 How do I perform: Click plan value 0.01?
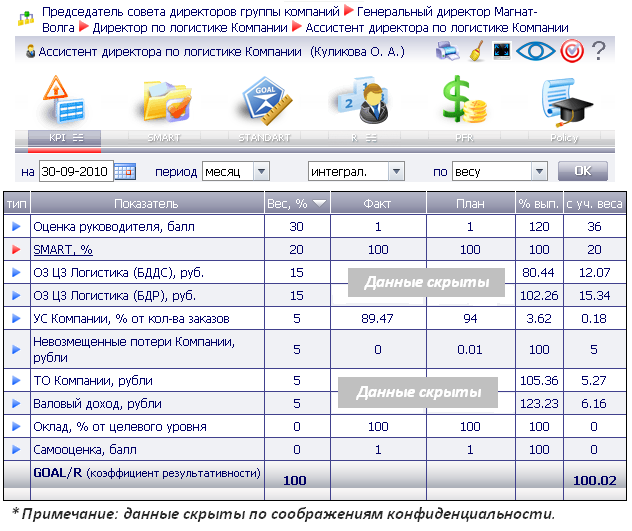(x=470, y=349)
